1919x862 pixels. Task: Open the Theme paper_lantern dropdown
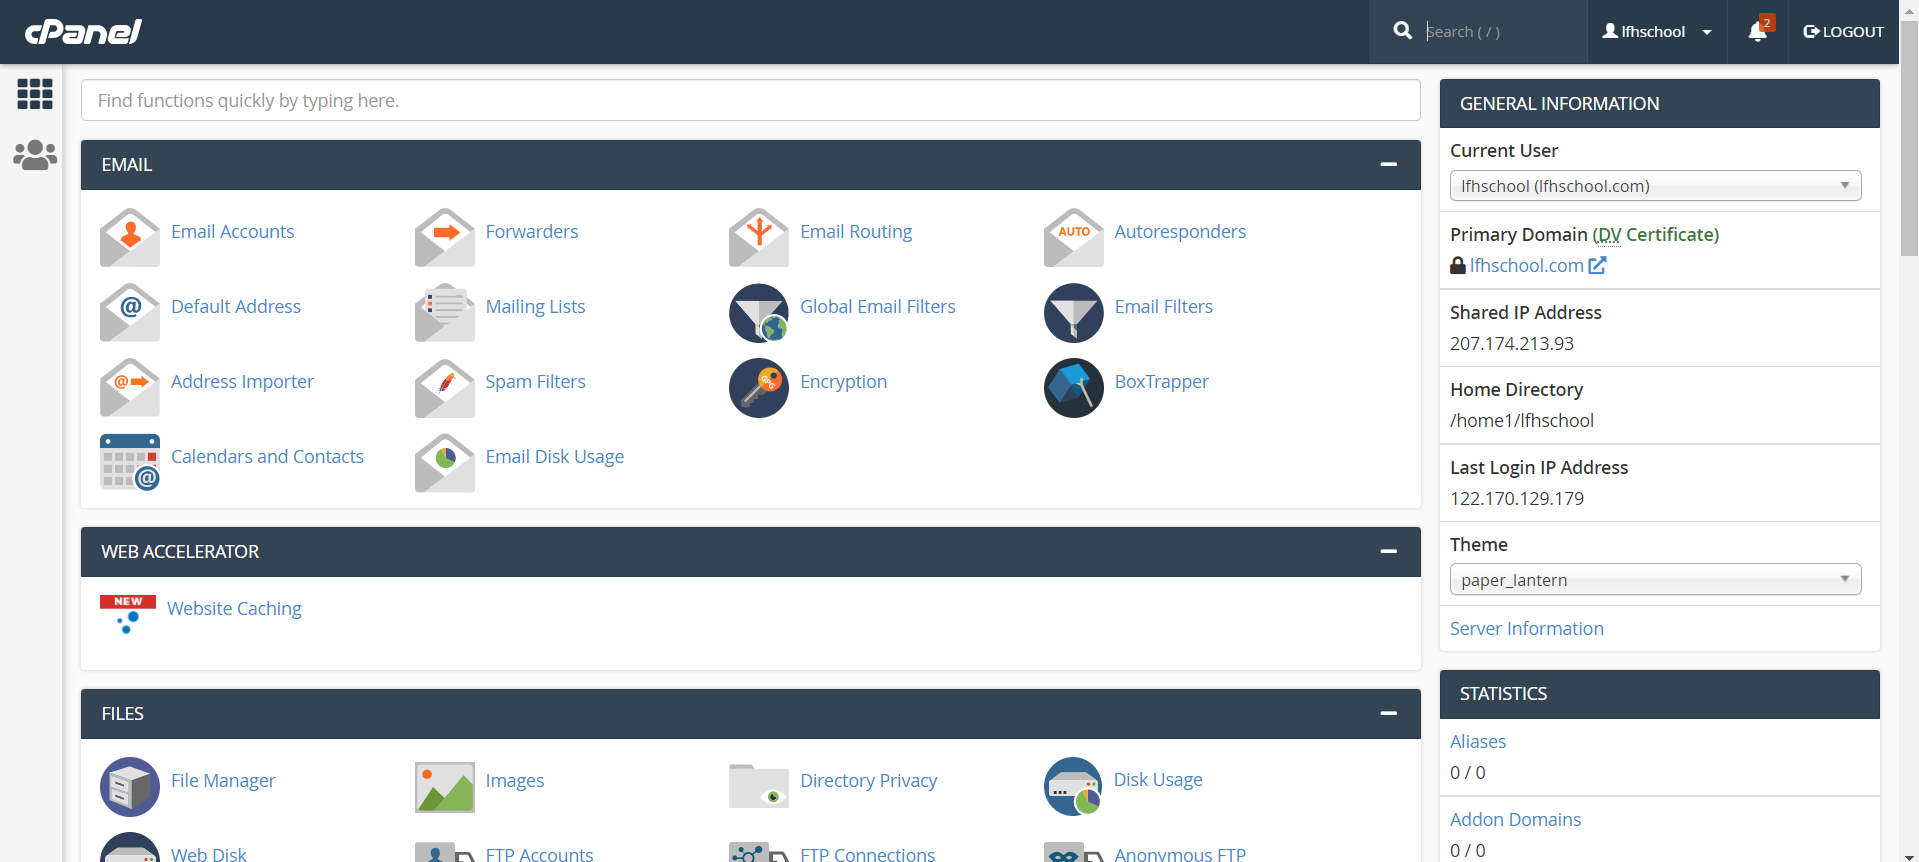(x=1655, y=580)
